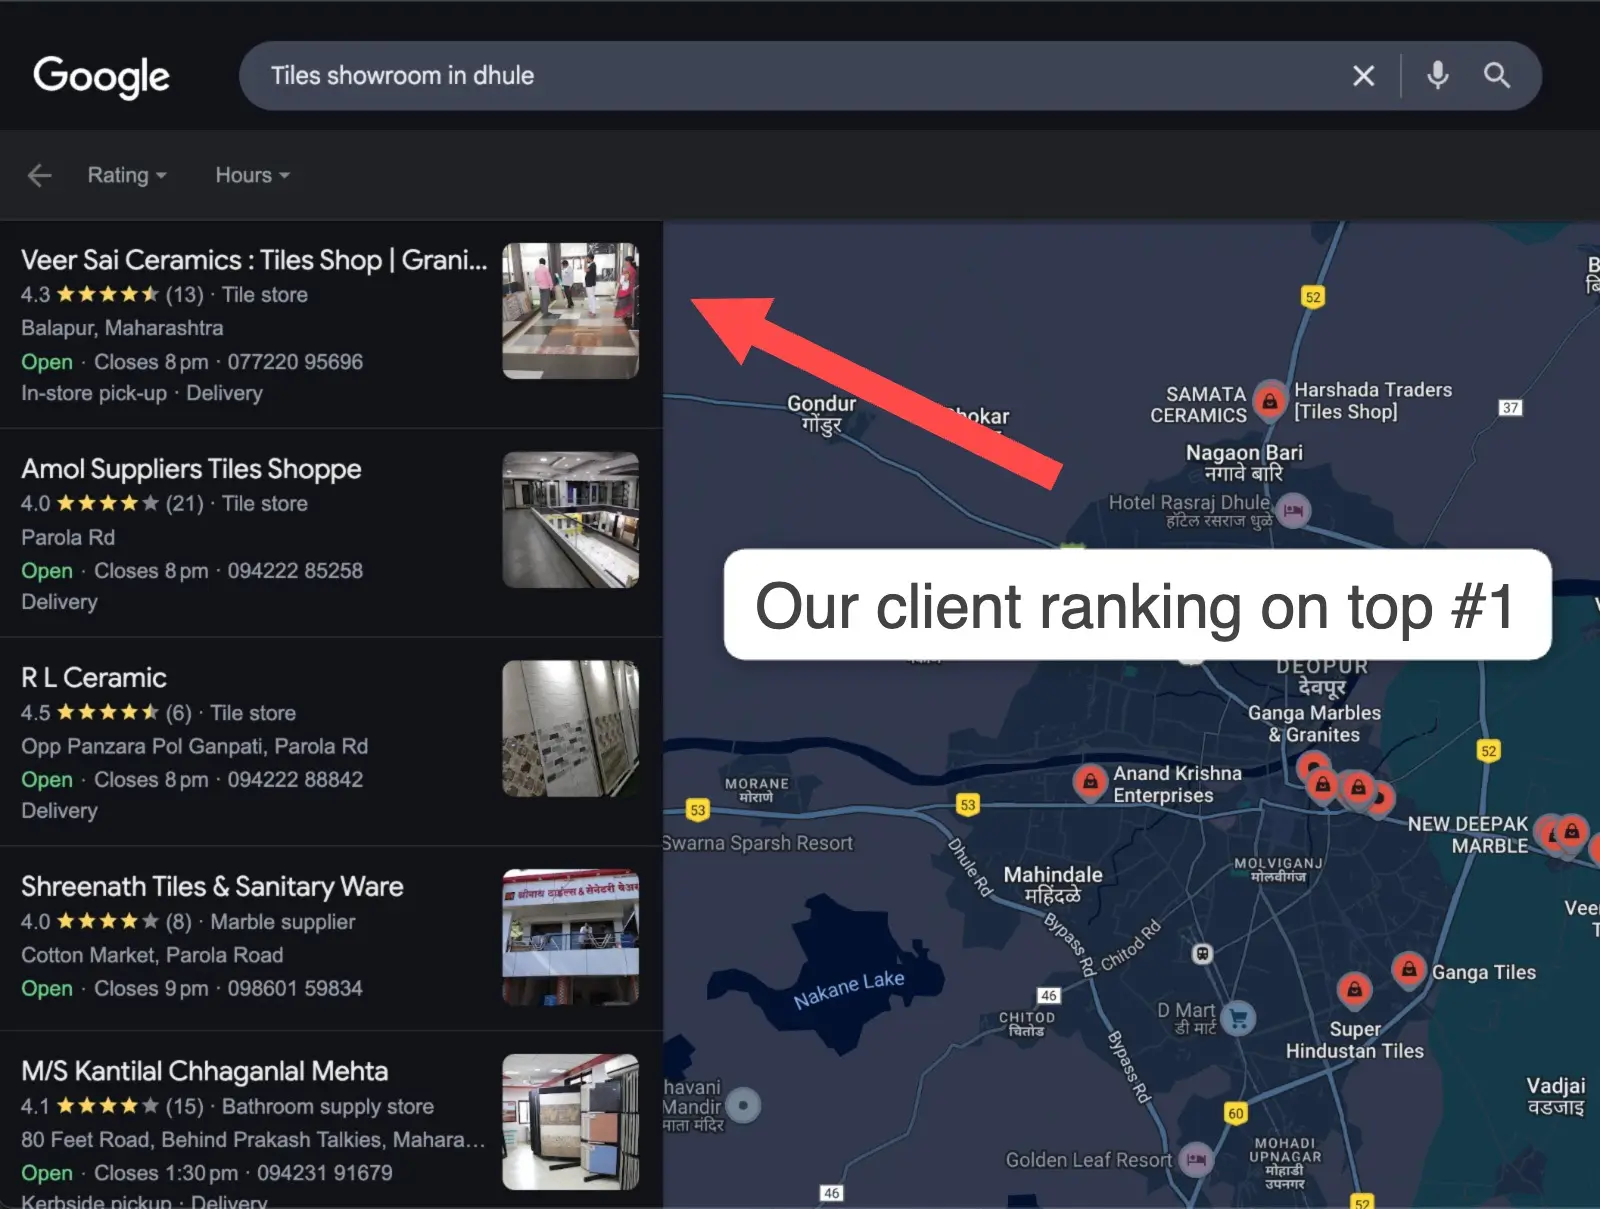Image resolution: width=1600 pixels, height=1209 pixels.
Task: Click the D Mart shopping cart icon
Action: (1239, 1019)
